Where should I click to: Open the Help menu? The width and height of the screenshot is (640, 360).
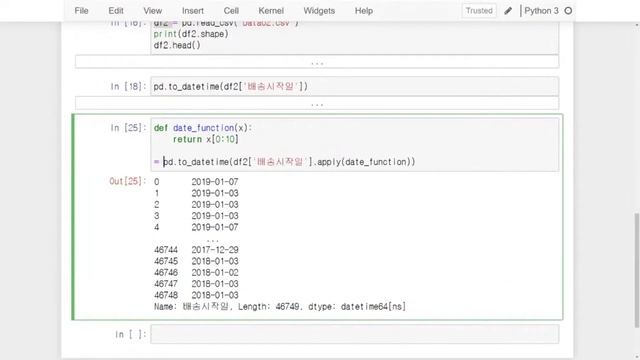pos(364,11)
